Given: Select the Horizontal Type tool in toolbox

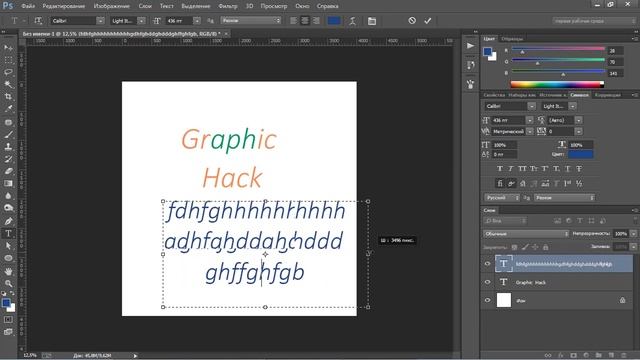Looking at the screenshot, I should 8,233.
